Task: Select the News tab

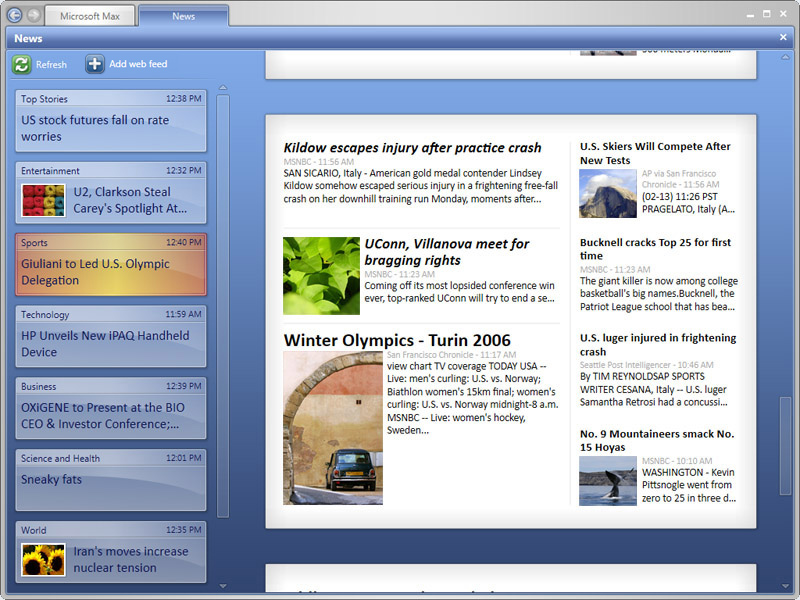Action: tap(183, 16)
